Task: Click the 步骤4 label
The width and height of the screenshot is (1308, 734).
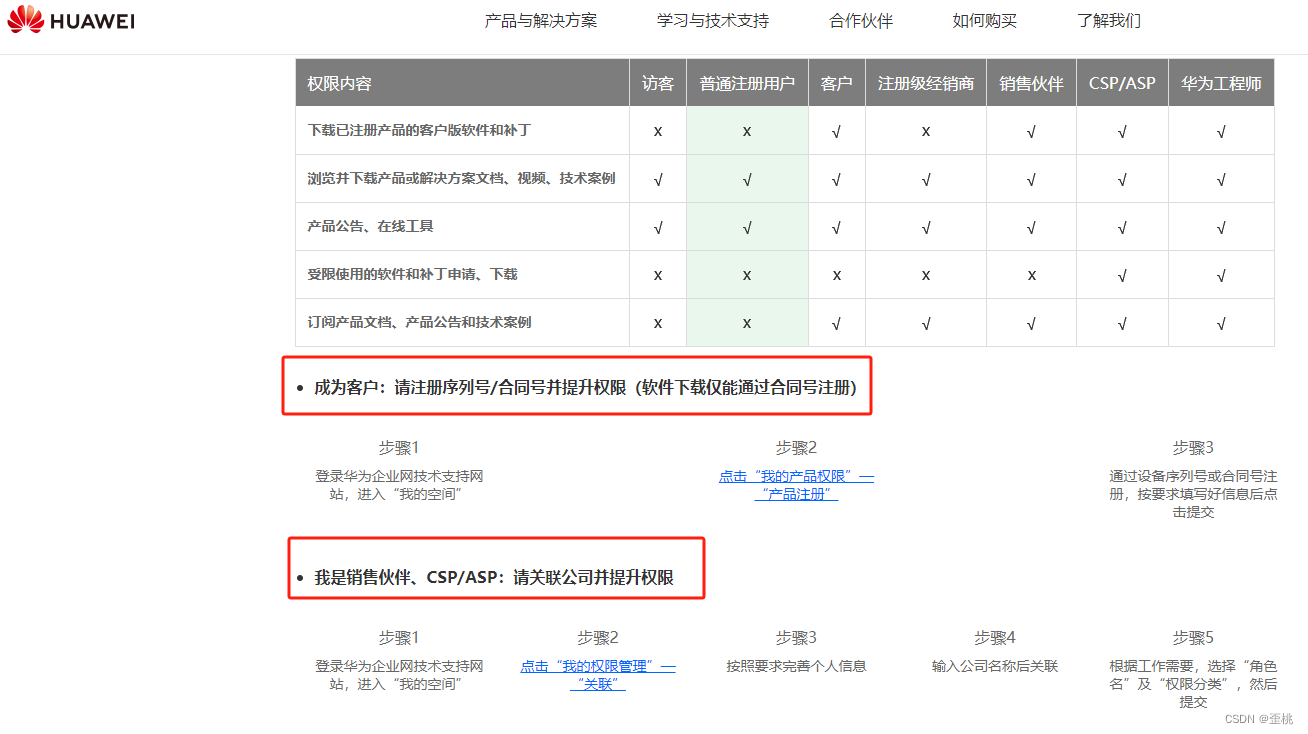Action: pyautogui.click(x=995, y=638)
